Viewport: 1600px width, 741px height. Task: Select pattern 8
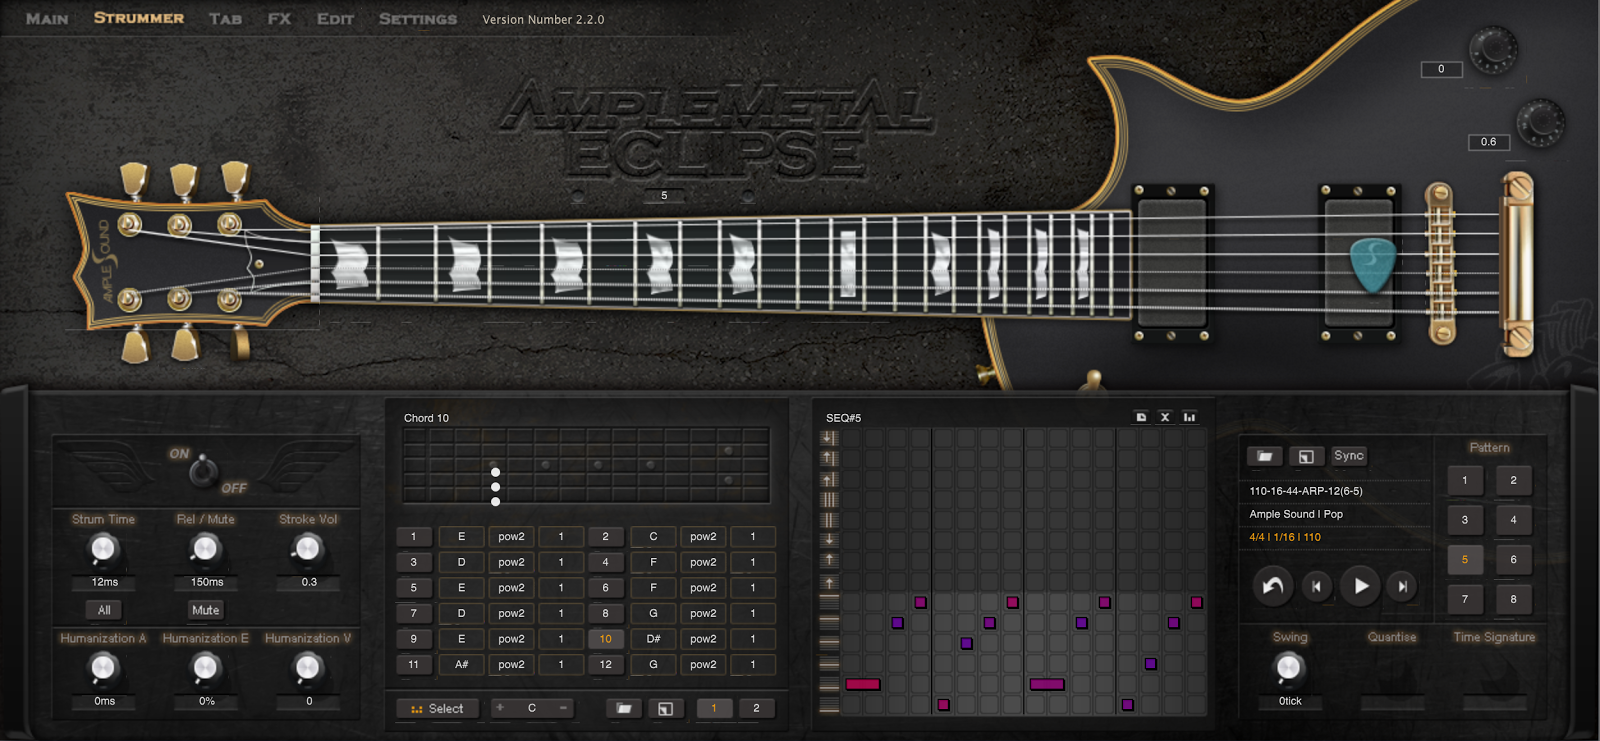1514,600
